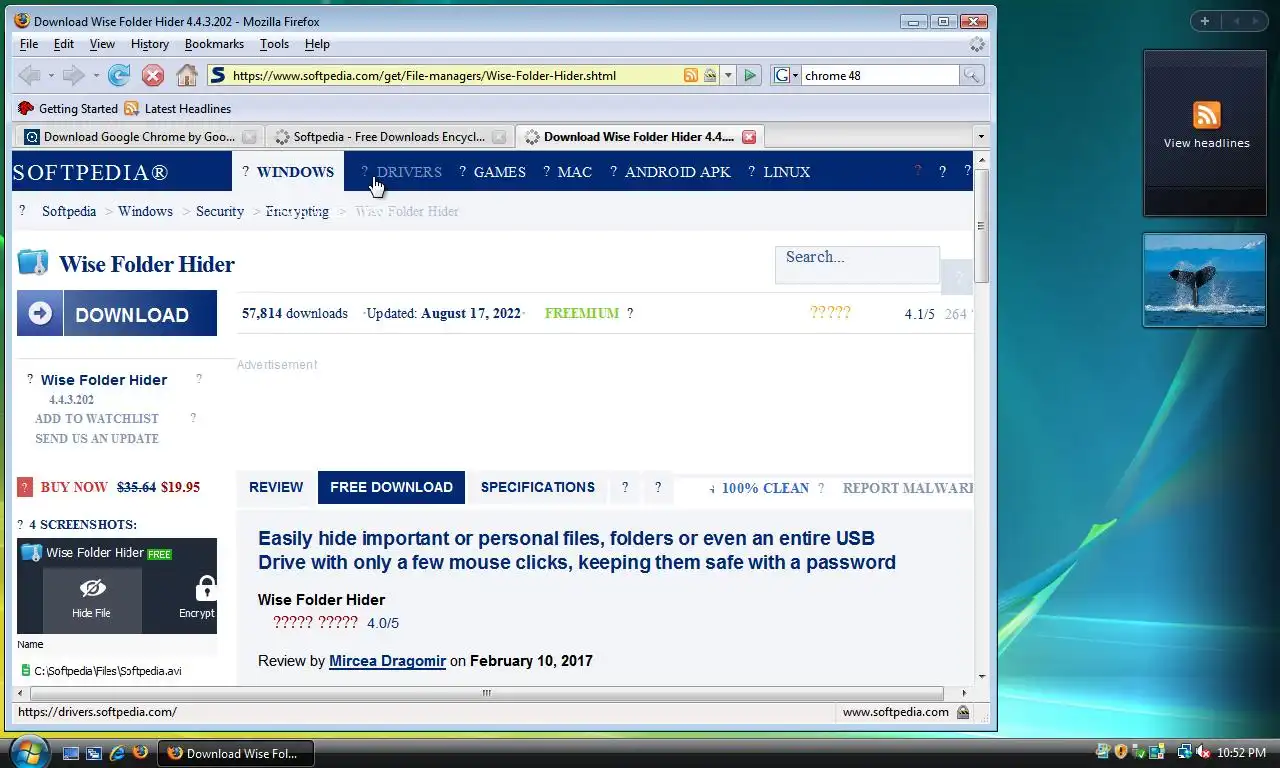Viewport: 1280px width, 768px height.
Task: Click ADD TO WATCHLIST link
Action: click(x=97, y=419)
